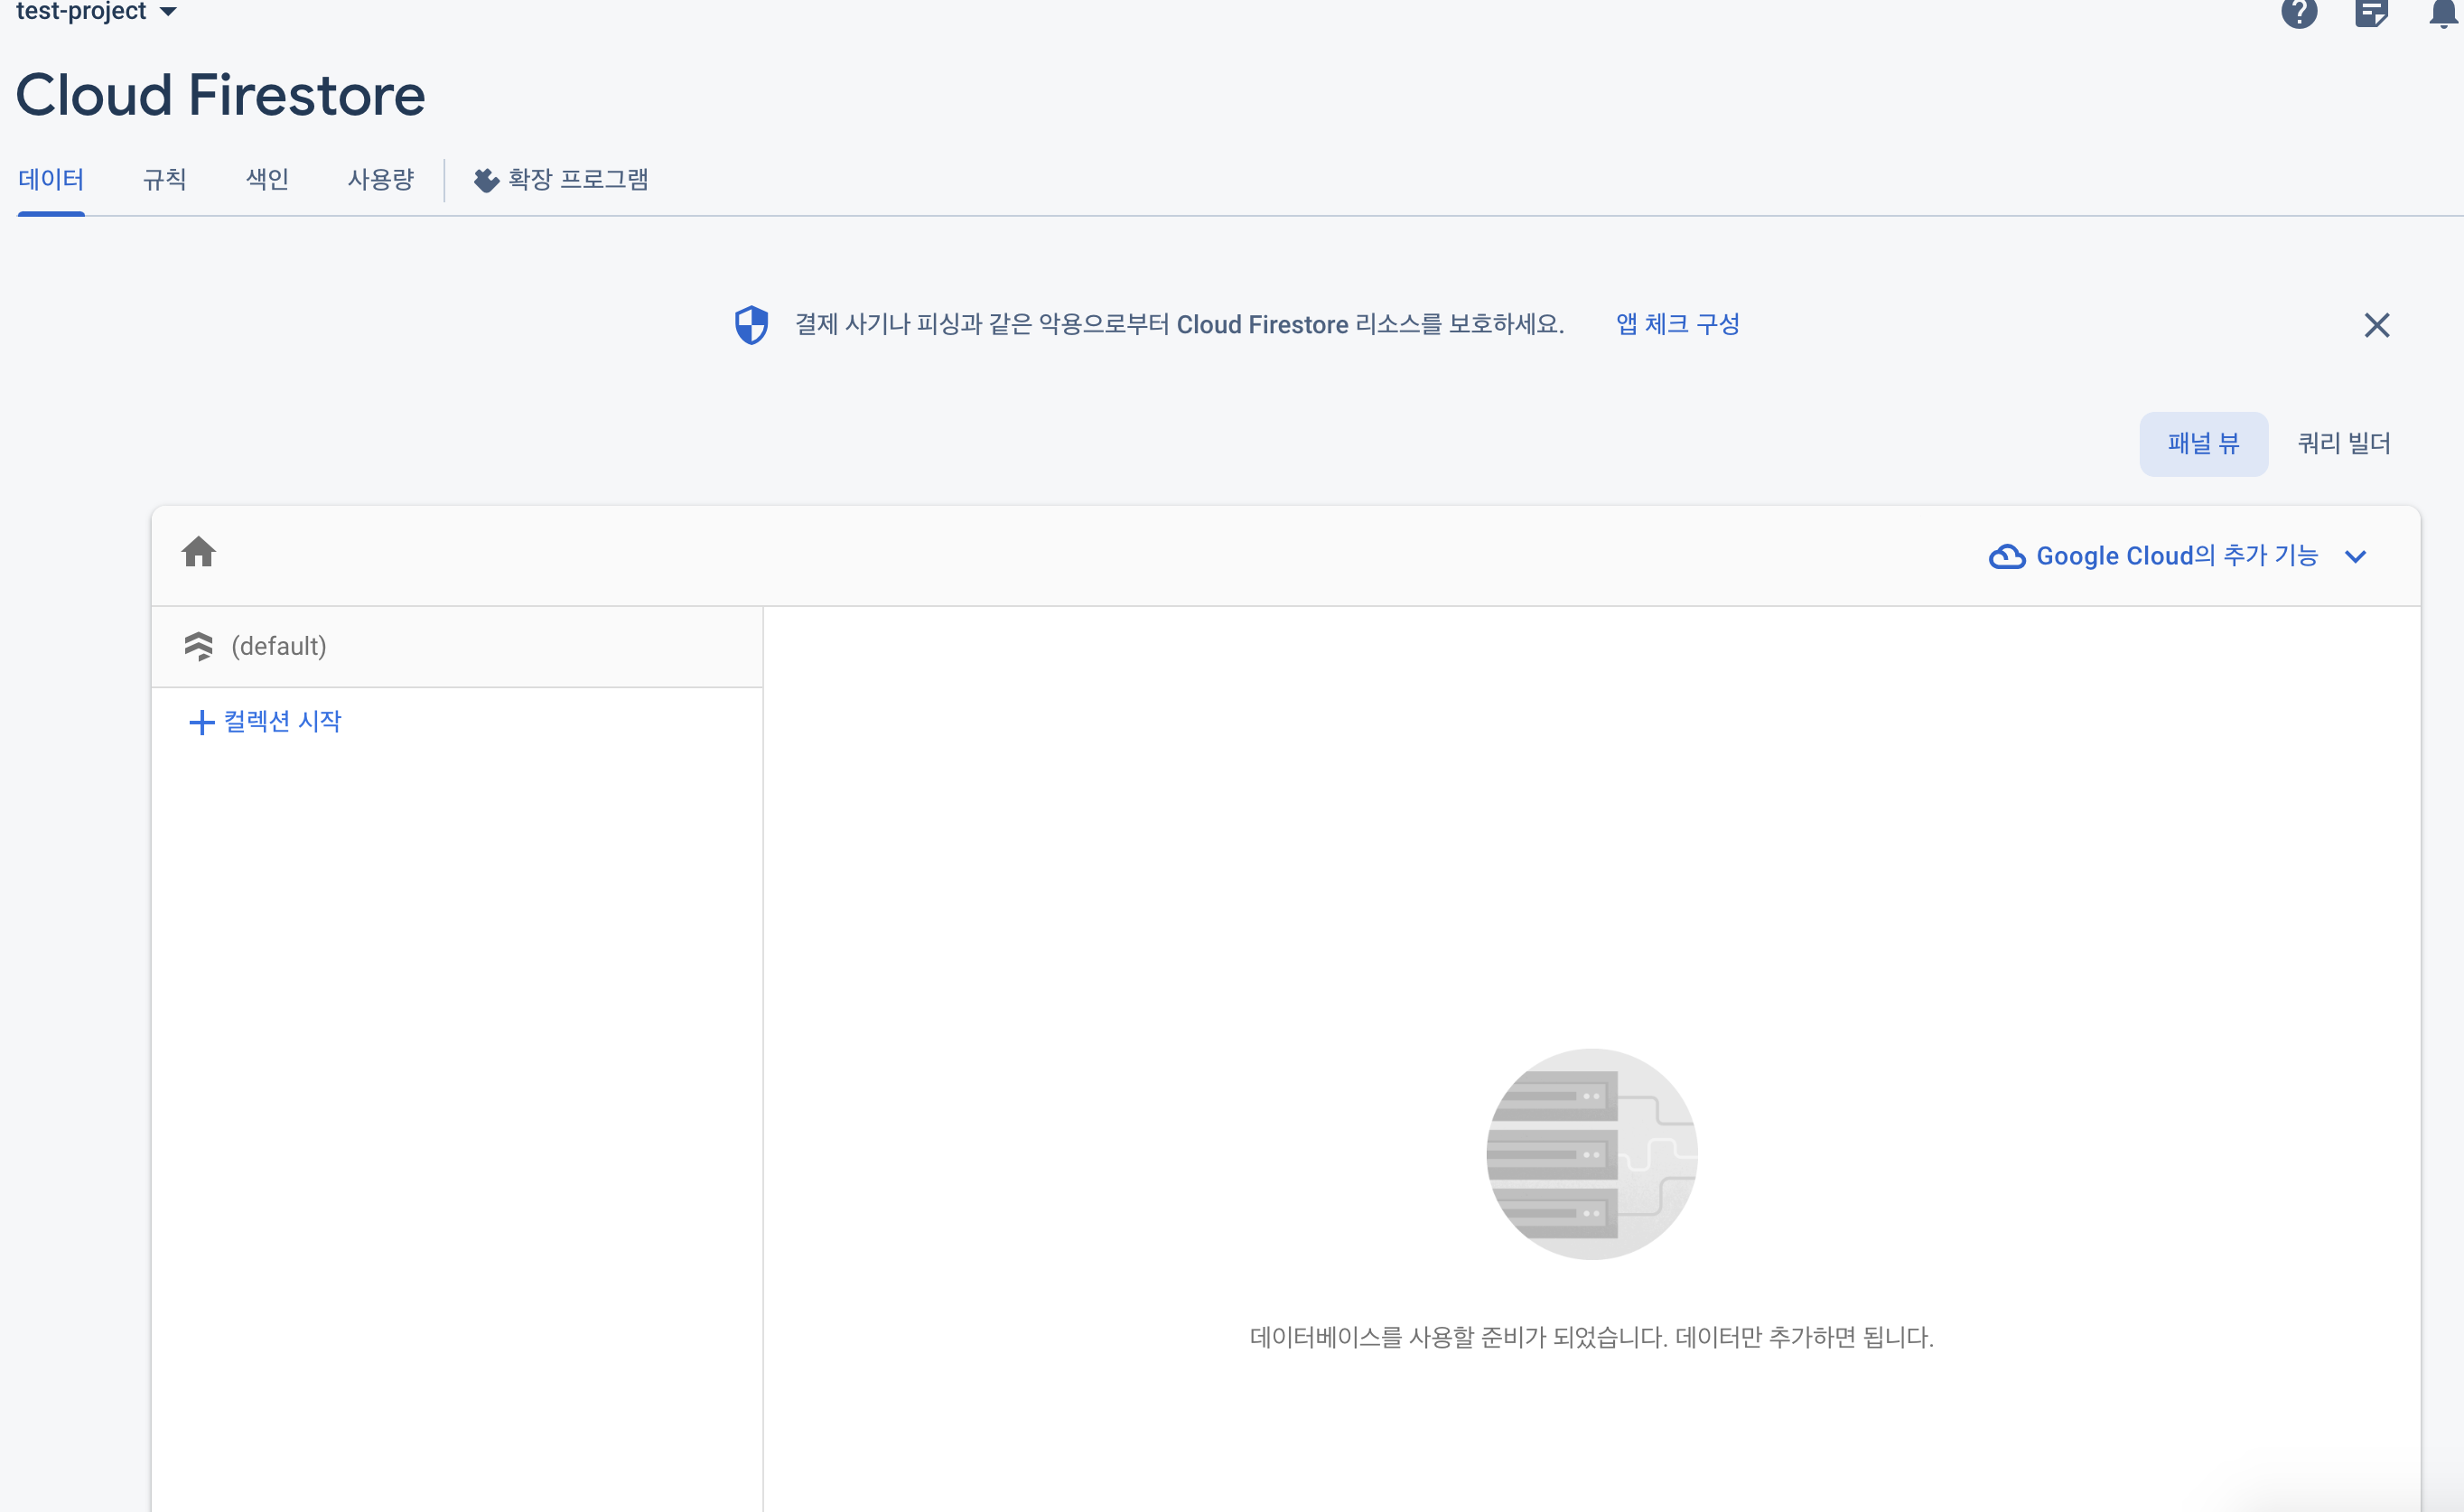Open the release notes icon

(2371, 12)
